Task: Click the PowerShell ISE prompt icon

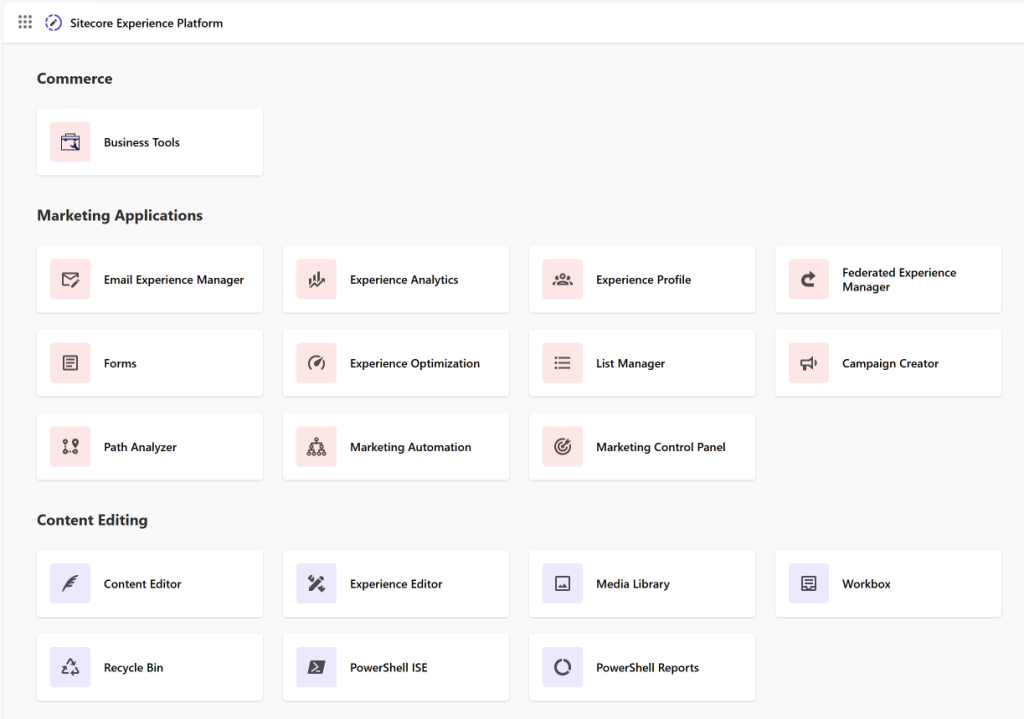Action: pos(317,667)
